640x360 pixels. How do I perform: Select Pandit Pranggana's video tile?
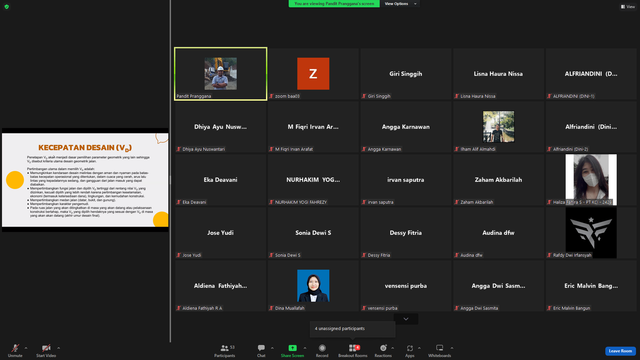point(221,74)
